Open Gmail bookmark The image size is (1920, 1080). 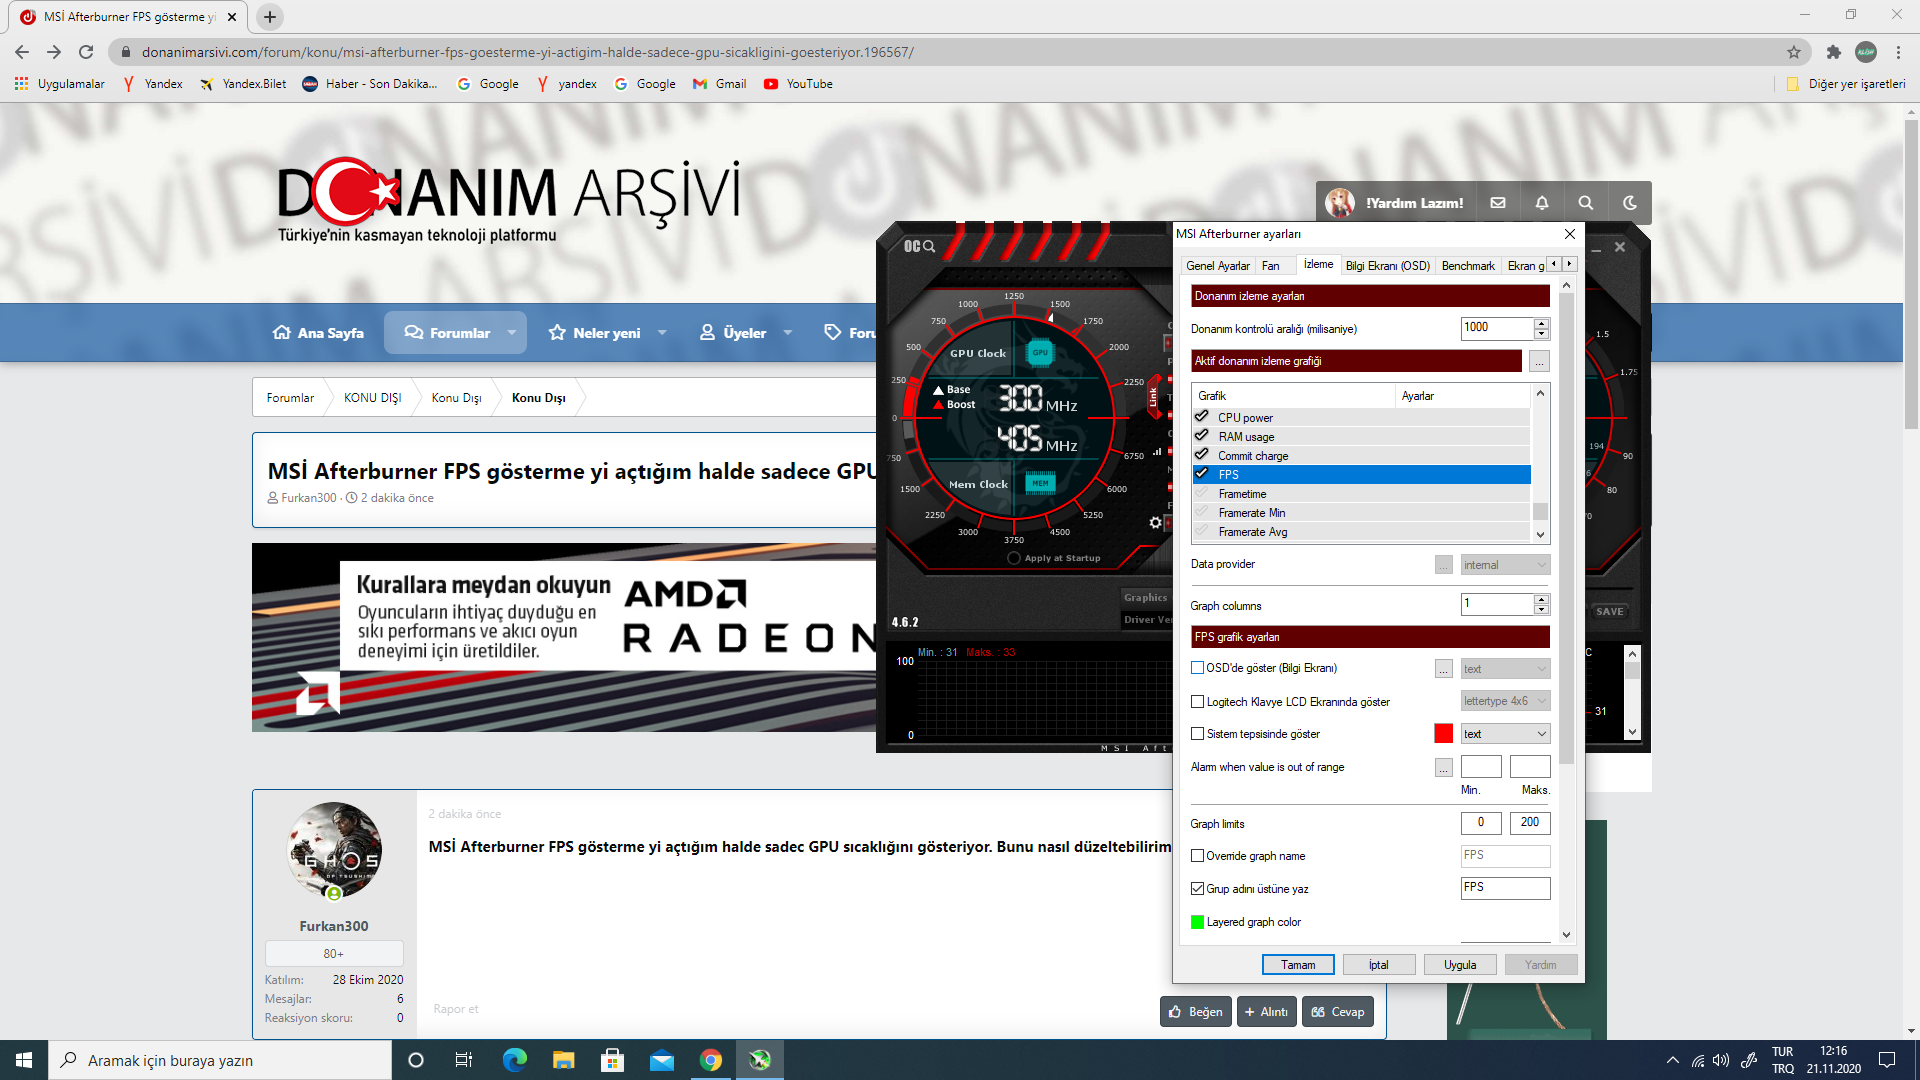pyautogui.click(x=720, y=84)
